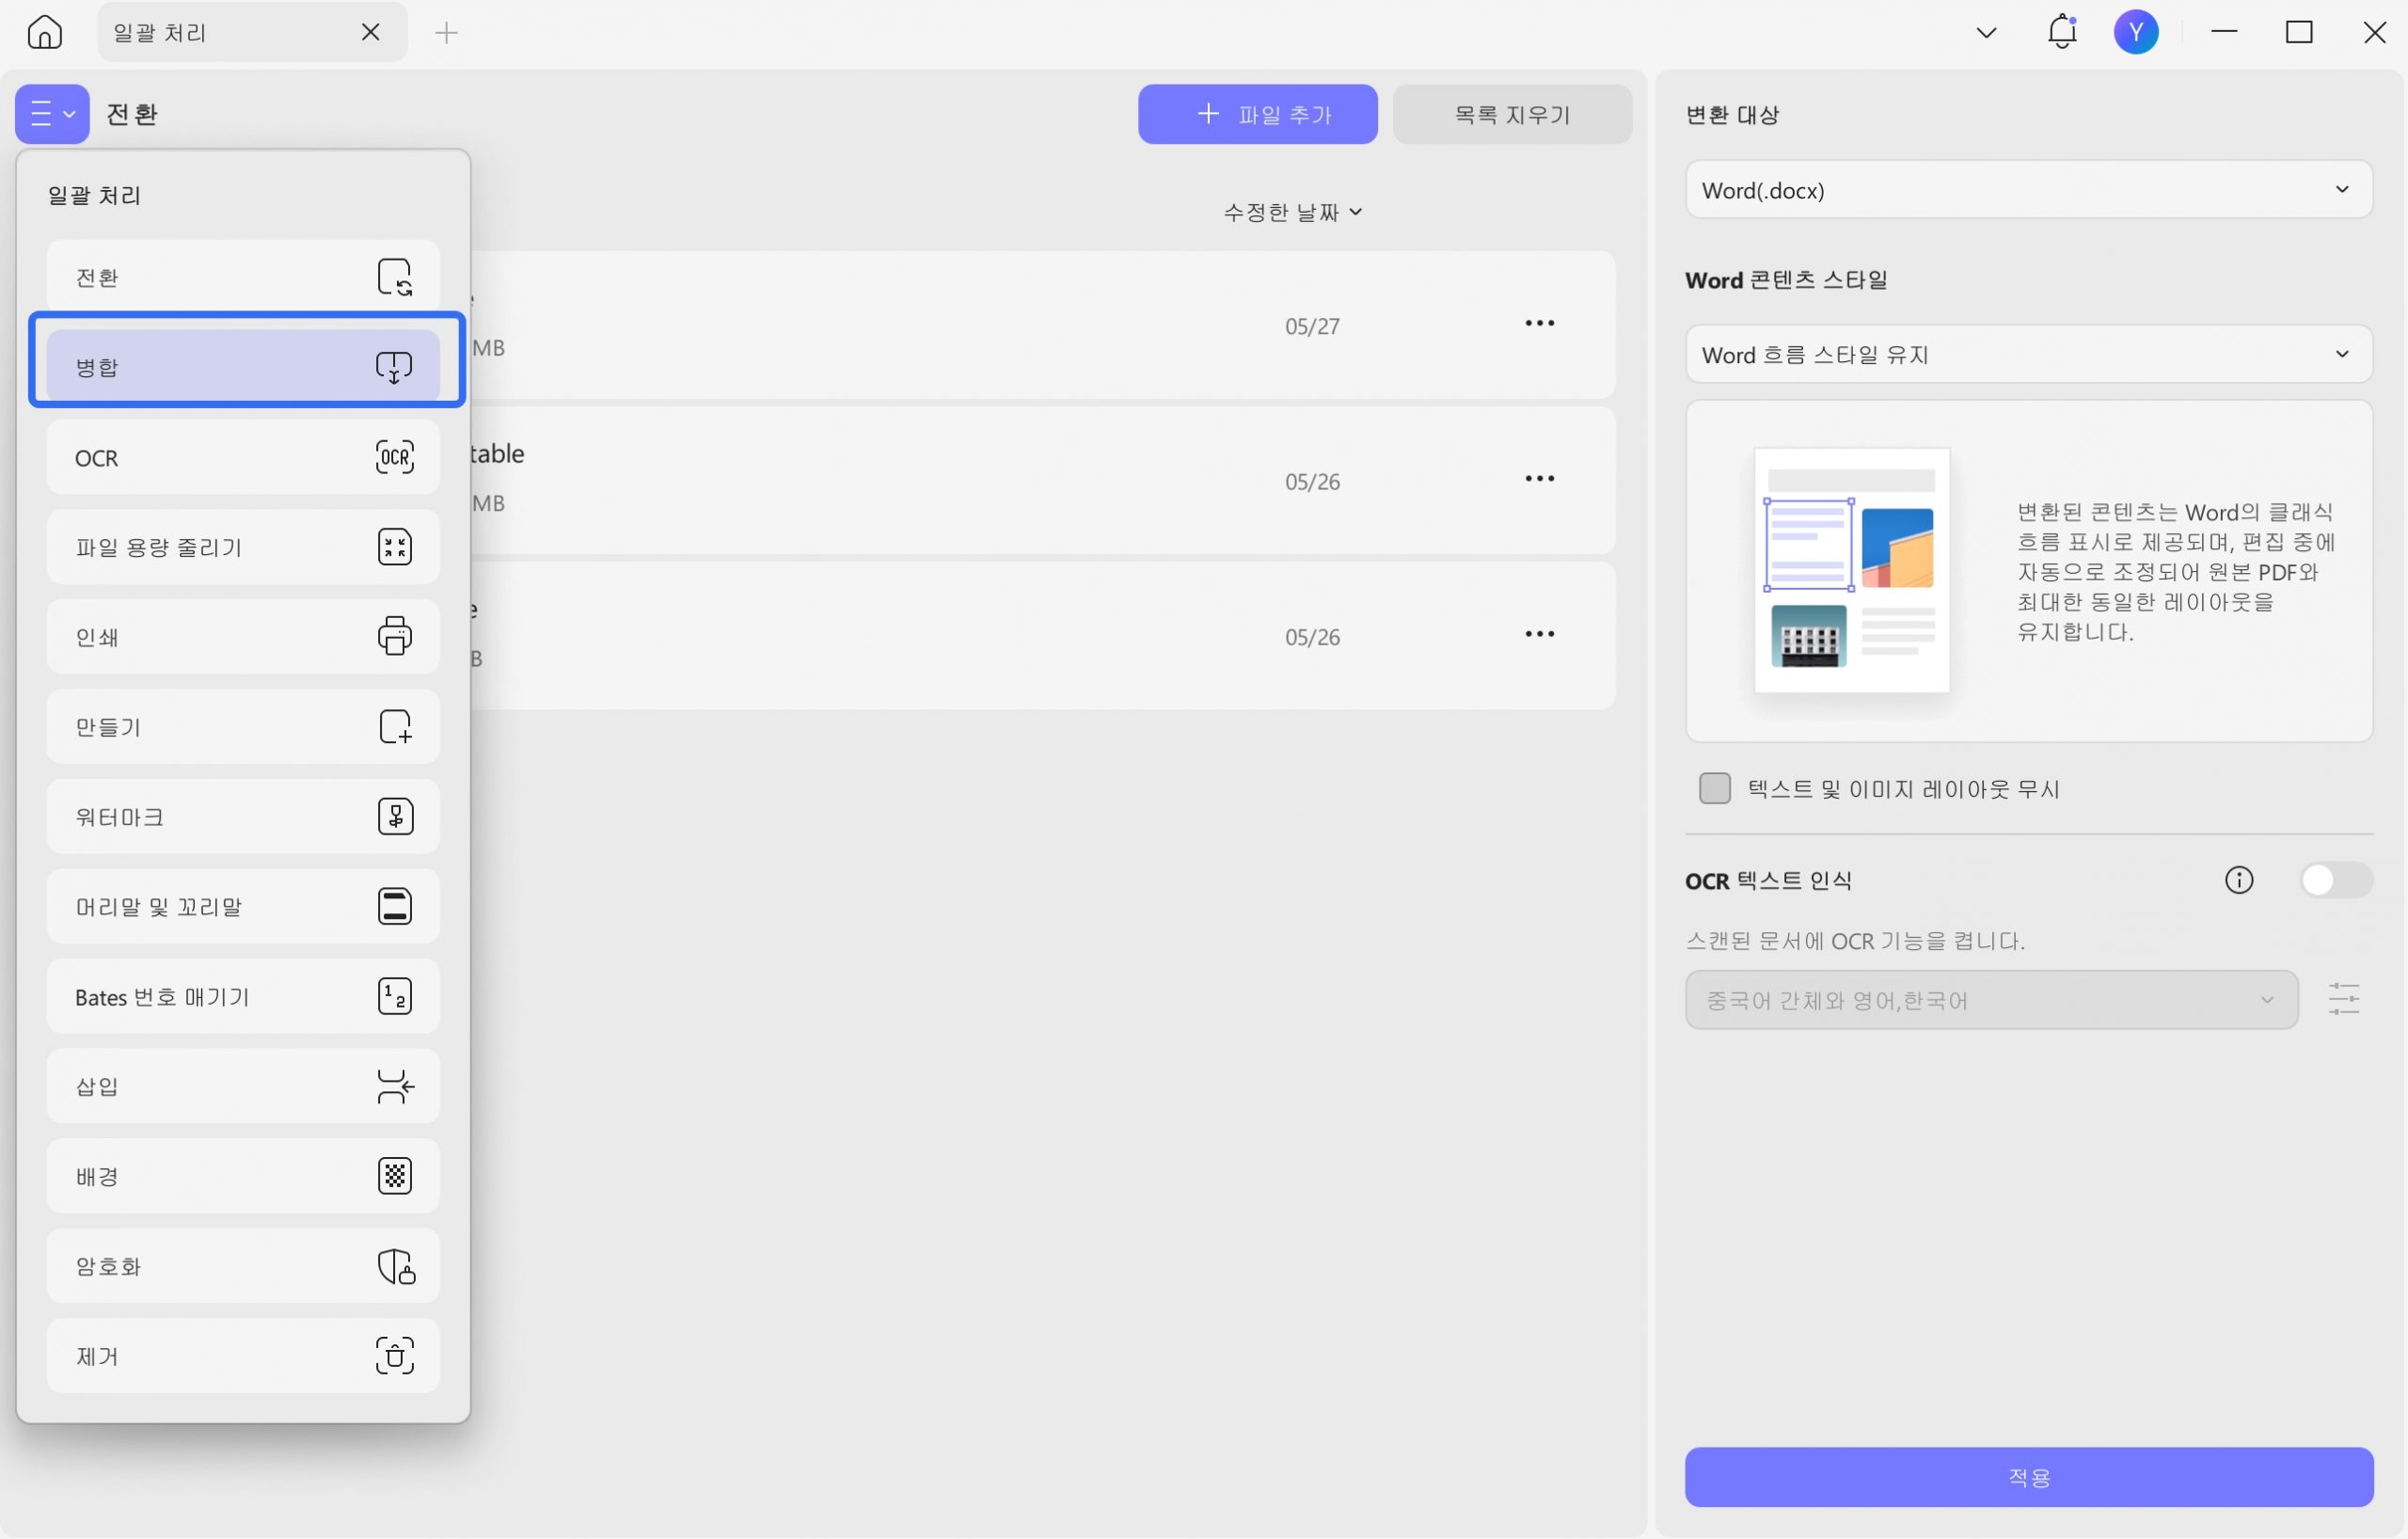Screen dimensions: 2408x1539
Task: Choose the 제거 menu entry
Action: coord(243,1356)
